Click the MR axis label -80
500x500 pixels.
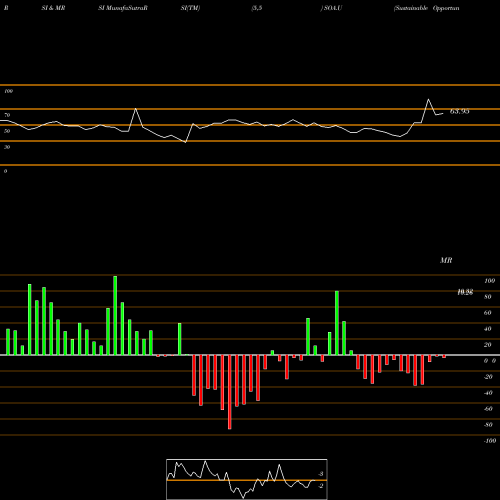[488, 425]
